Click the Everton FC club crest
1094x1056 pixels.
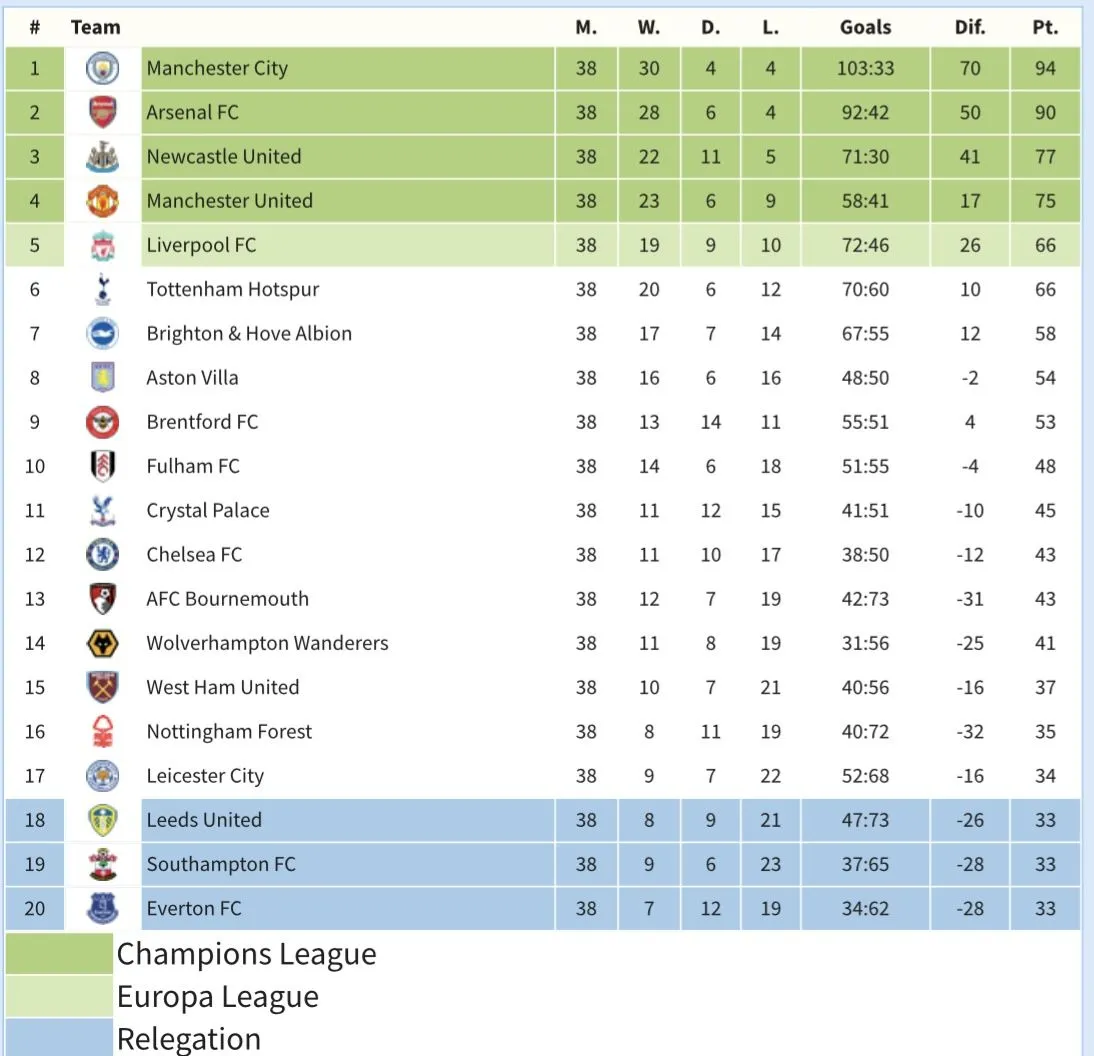tap(102, 908)
